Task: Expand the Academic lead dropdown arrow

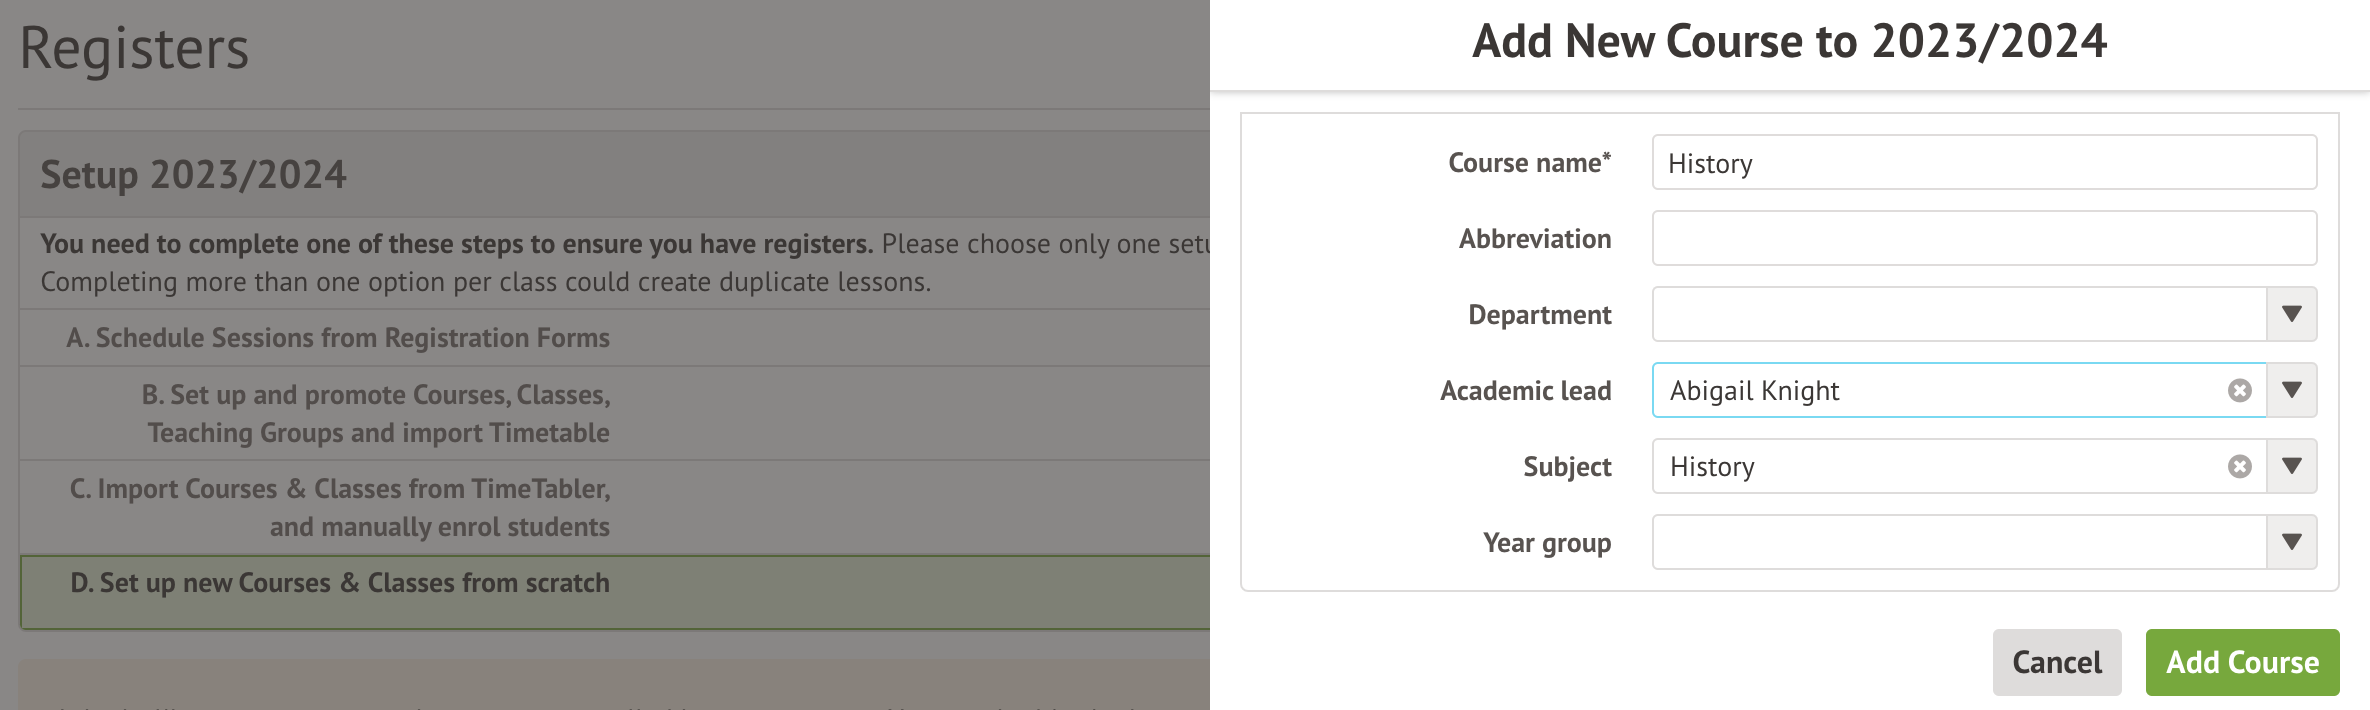Action: click(2292, 391)
